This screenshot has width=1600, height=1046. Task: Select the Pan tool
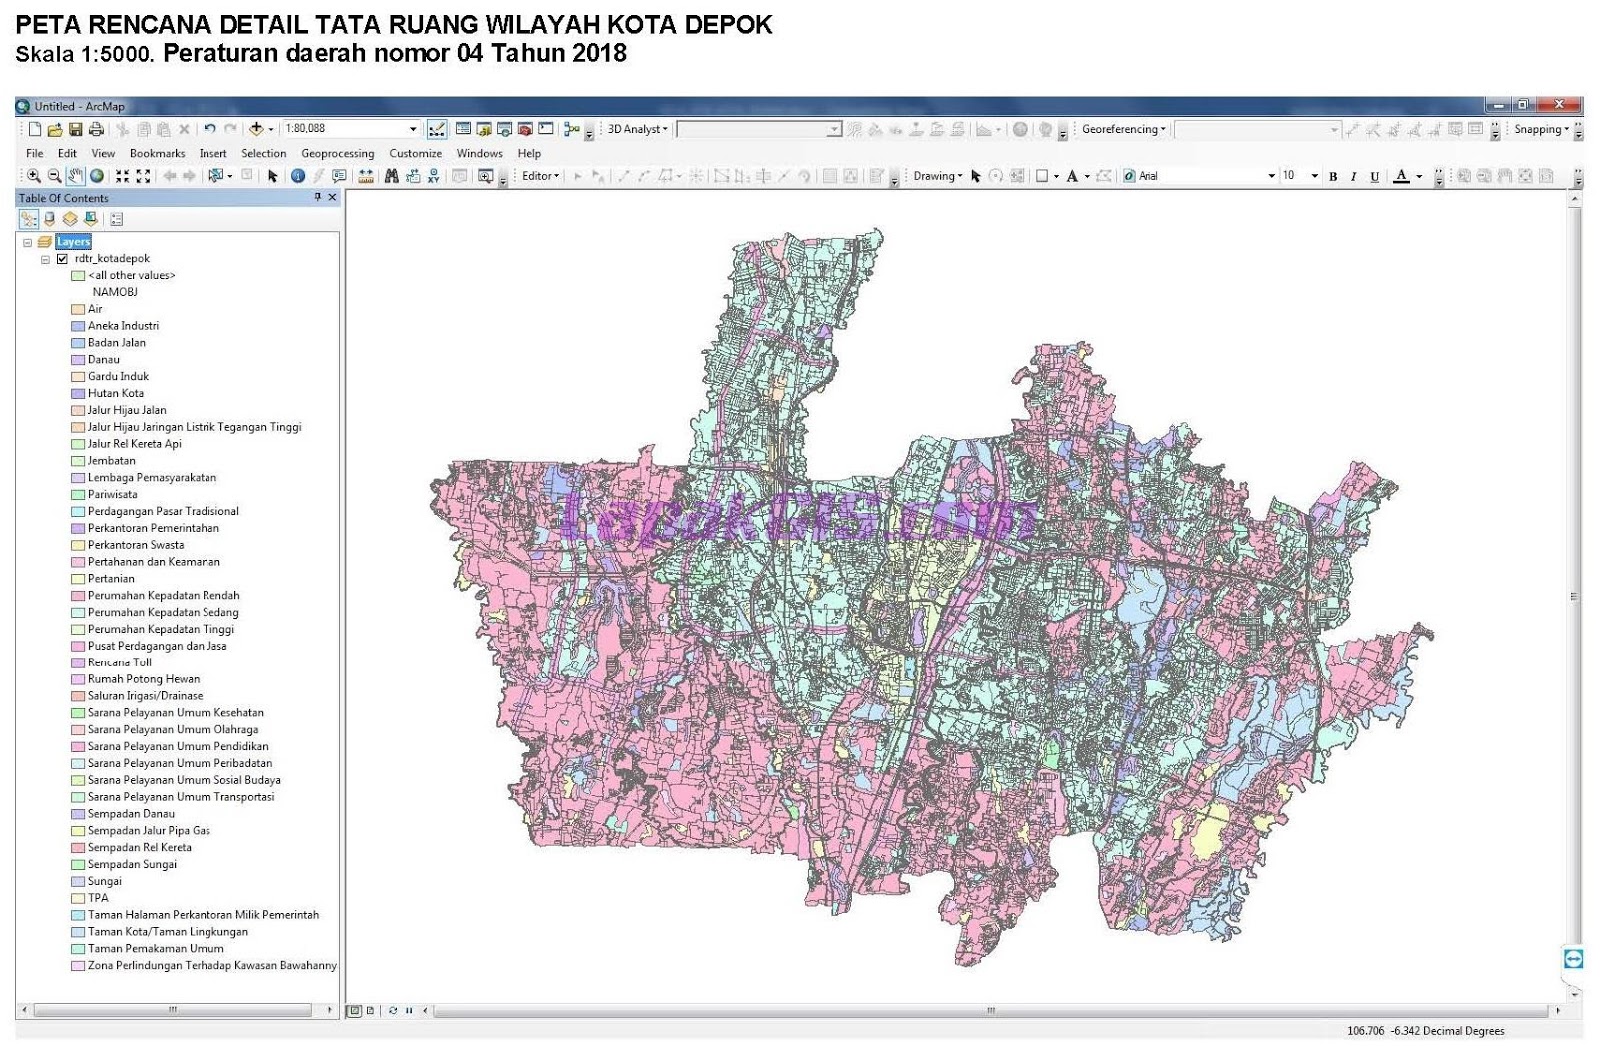[x=76, y=175]
